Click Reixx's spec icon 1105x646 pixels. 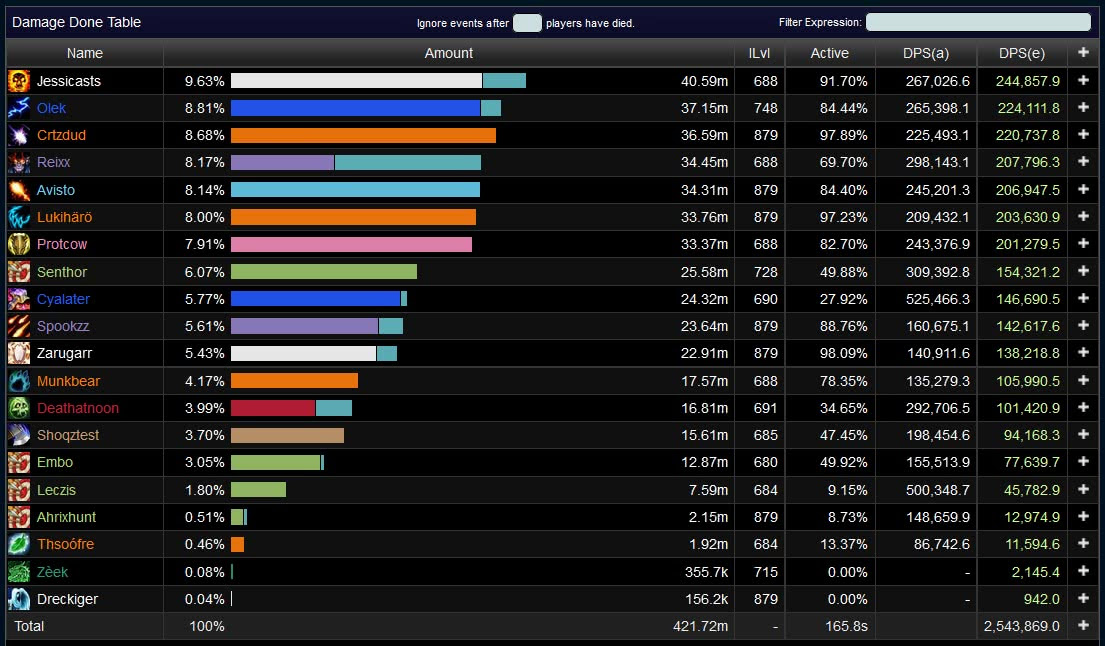click(x=19, y=162)
